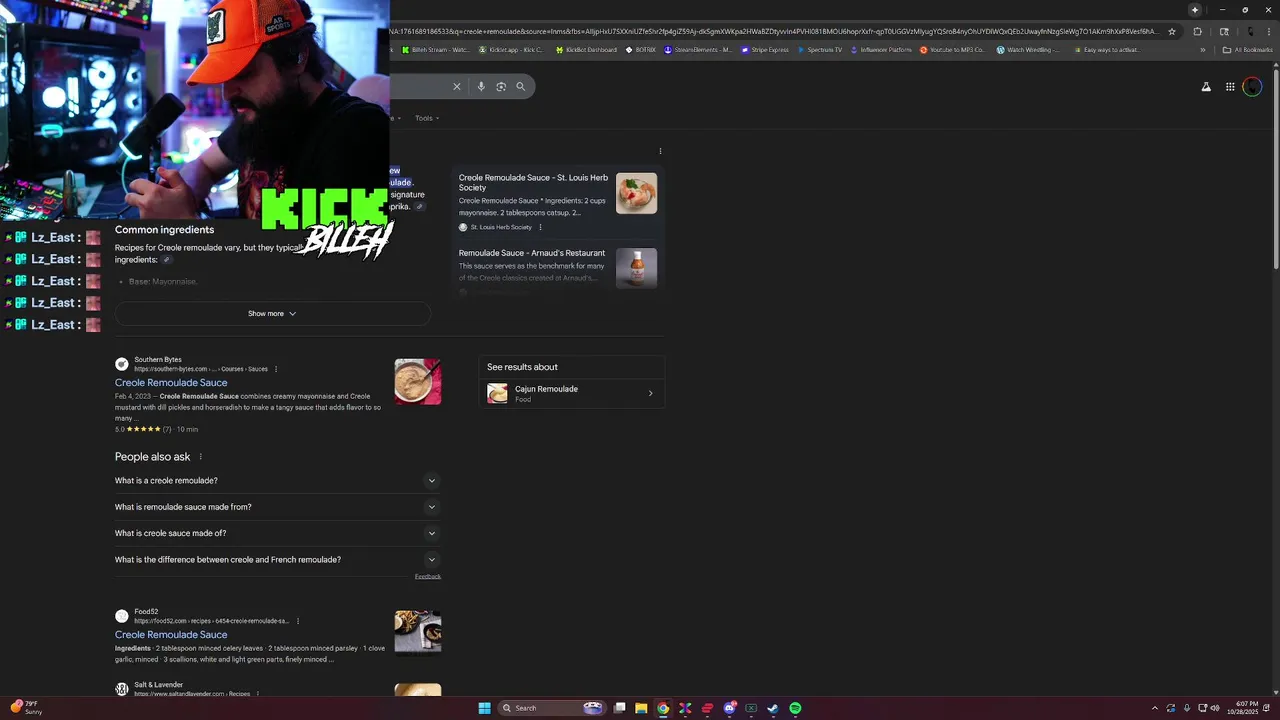
Task: Open the Watch Wrestling bookmark
Action: [1028, 50]
